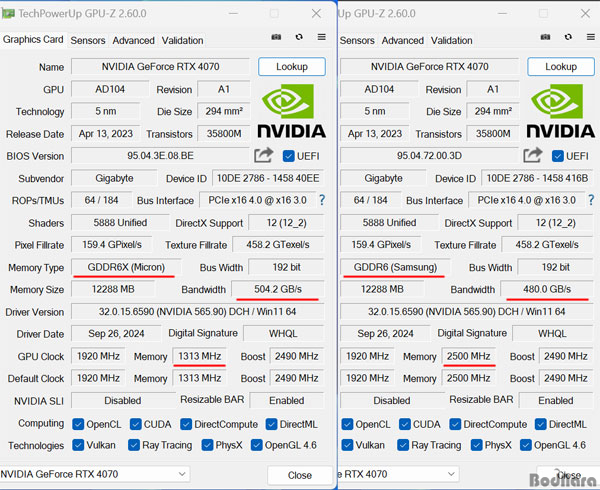Toggle Ray Tracing checkbox in left window
The height and width of the screenshot is (490, 600).
click(x=134, y=445)
